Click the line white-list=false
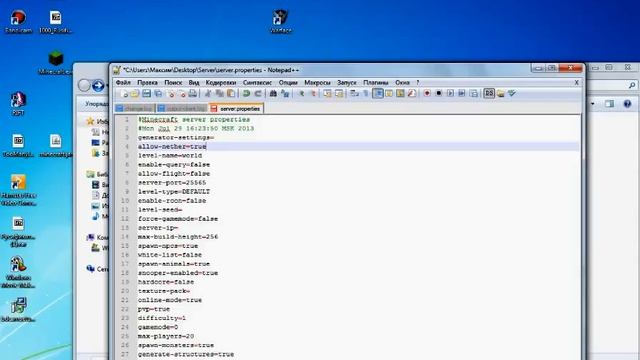 [170, 255]
